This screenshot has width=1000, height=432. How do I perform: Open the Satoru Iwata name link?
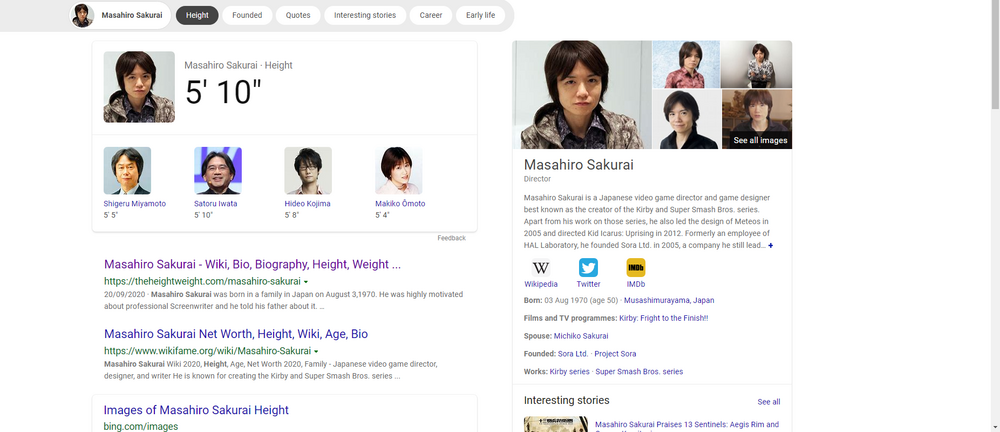217,204
